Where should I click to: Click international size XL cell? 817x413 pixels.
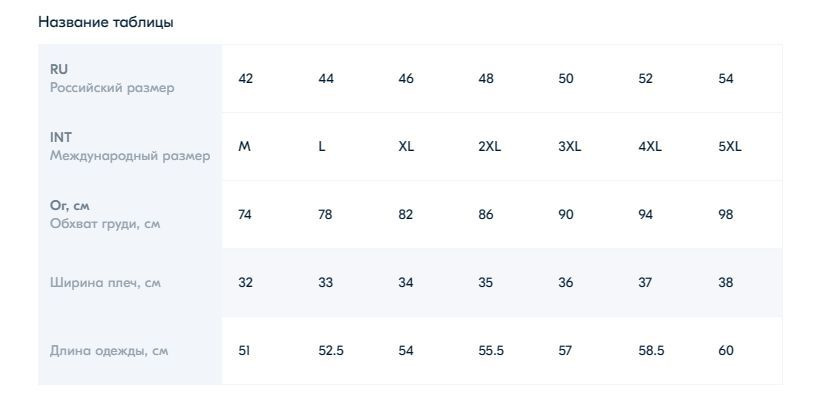pyautogui.click(x=406, y=147)
